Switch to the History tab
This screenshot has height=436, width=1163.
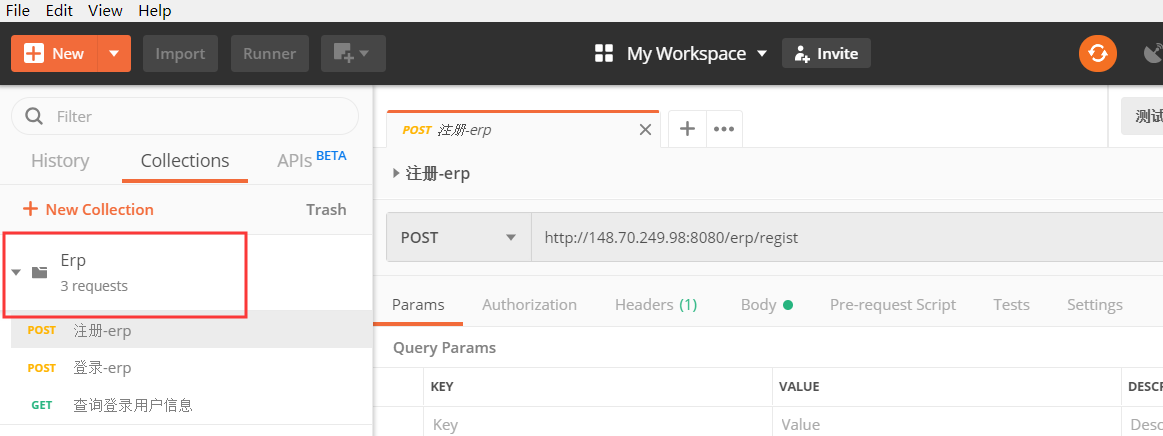60,161
